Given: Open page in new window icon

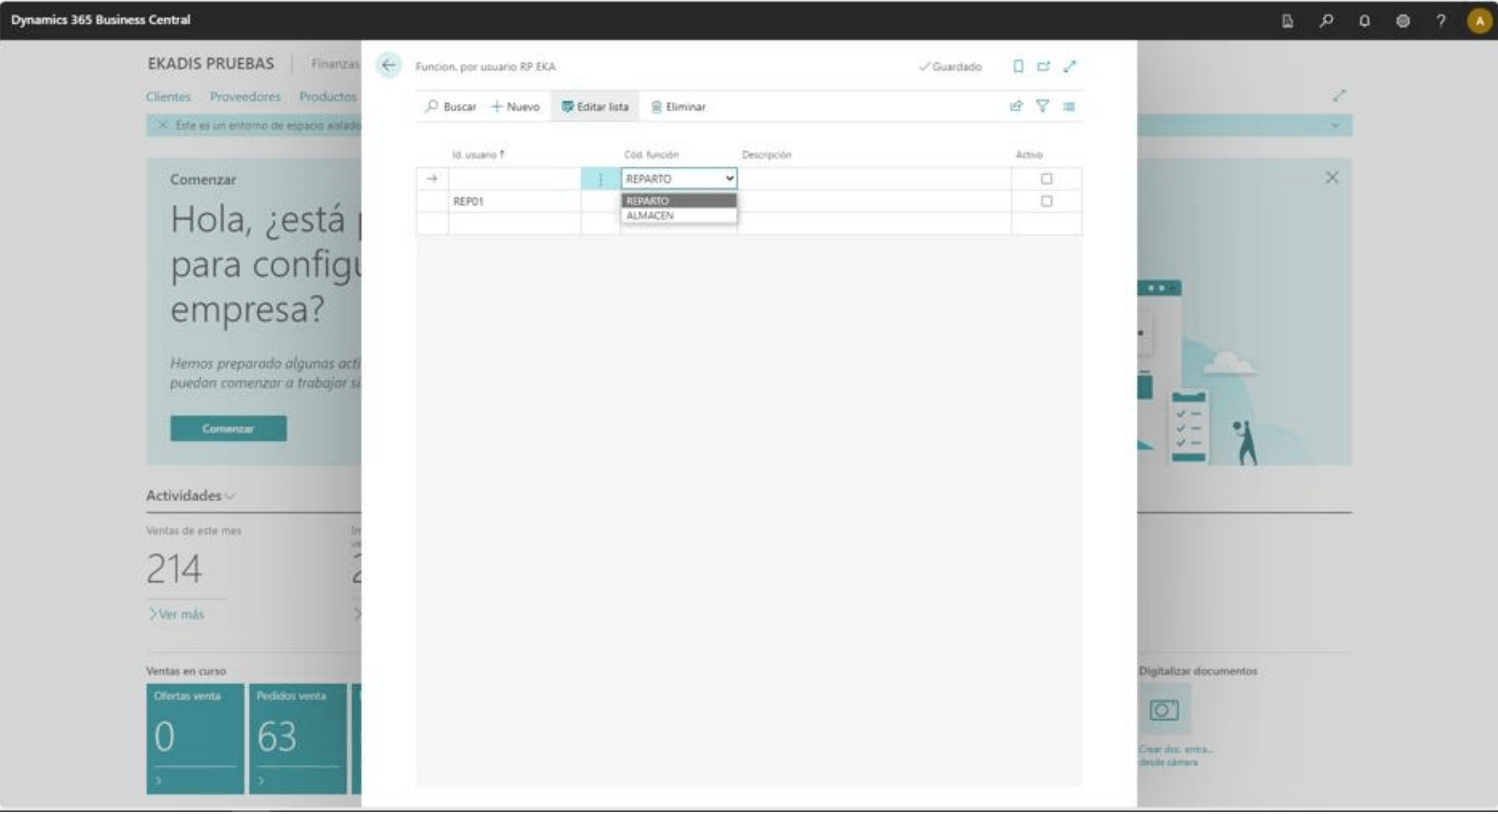Looking at the screenshot, I should 1043,67.
